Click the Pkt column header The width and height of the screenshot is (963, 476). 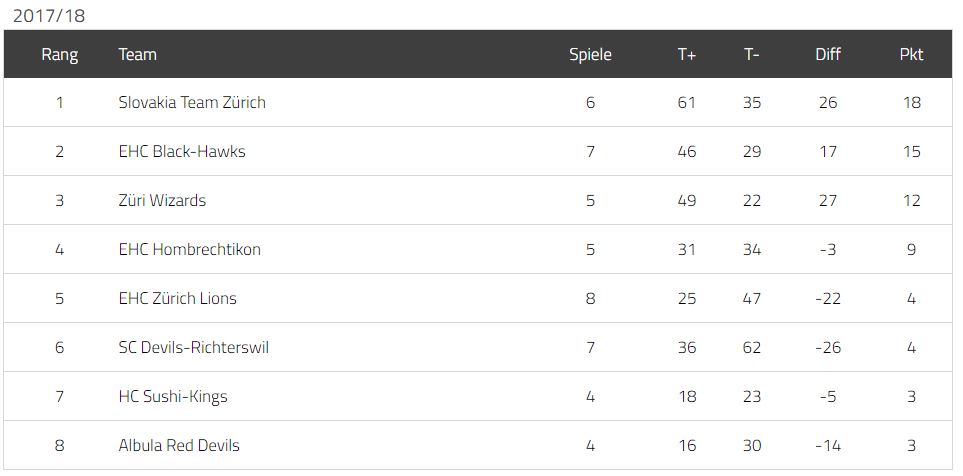pos(911,55)
